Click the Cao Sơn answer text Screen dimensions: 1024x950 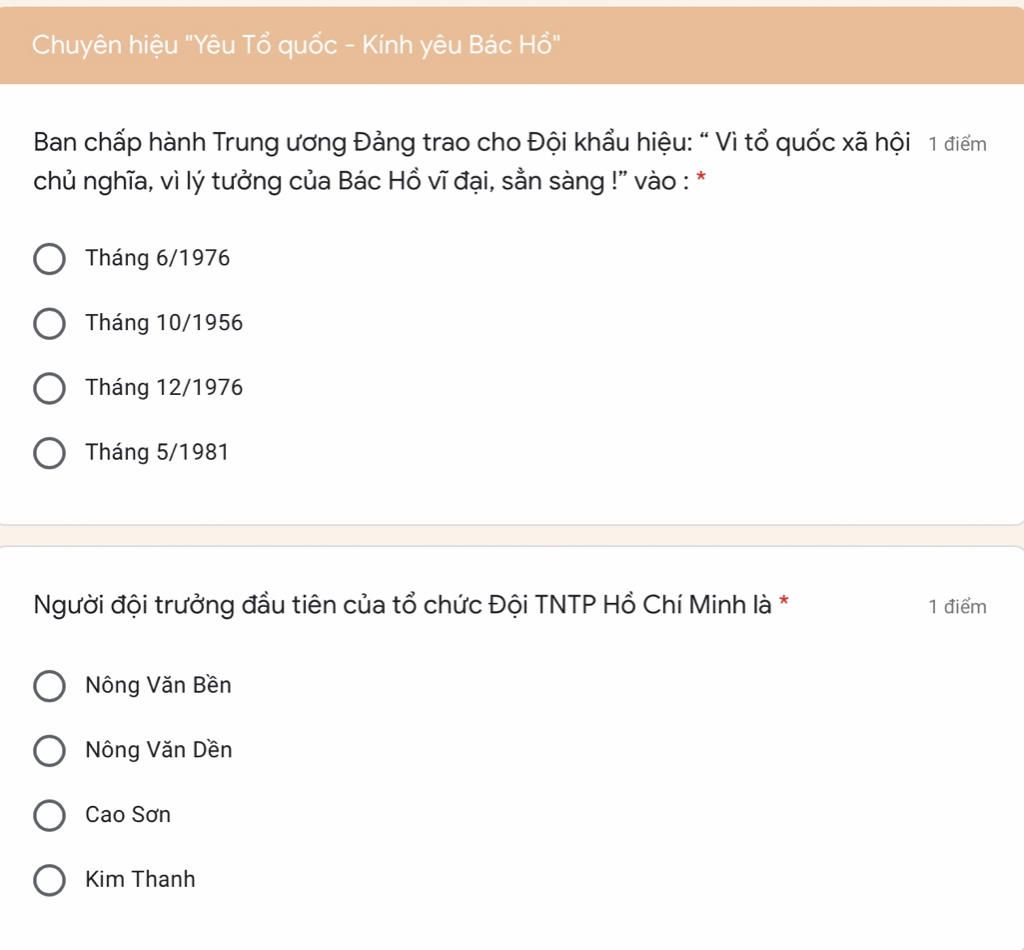(128, 815)
